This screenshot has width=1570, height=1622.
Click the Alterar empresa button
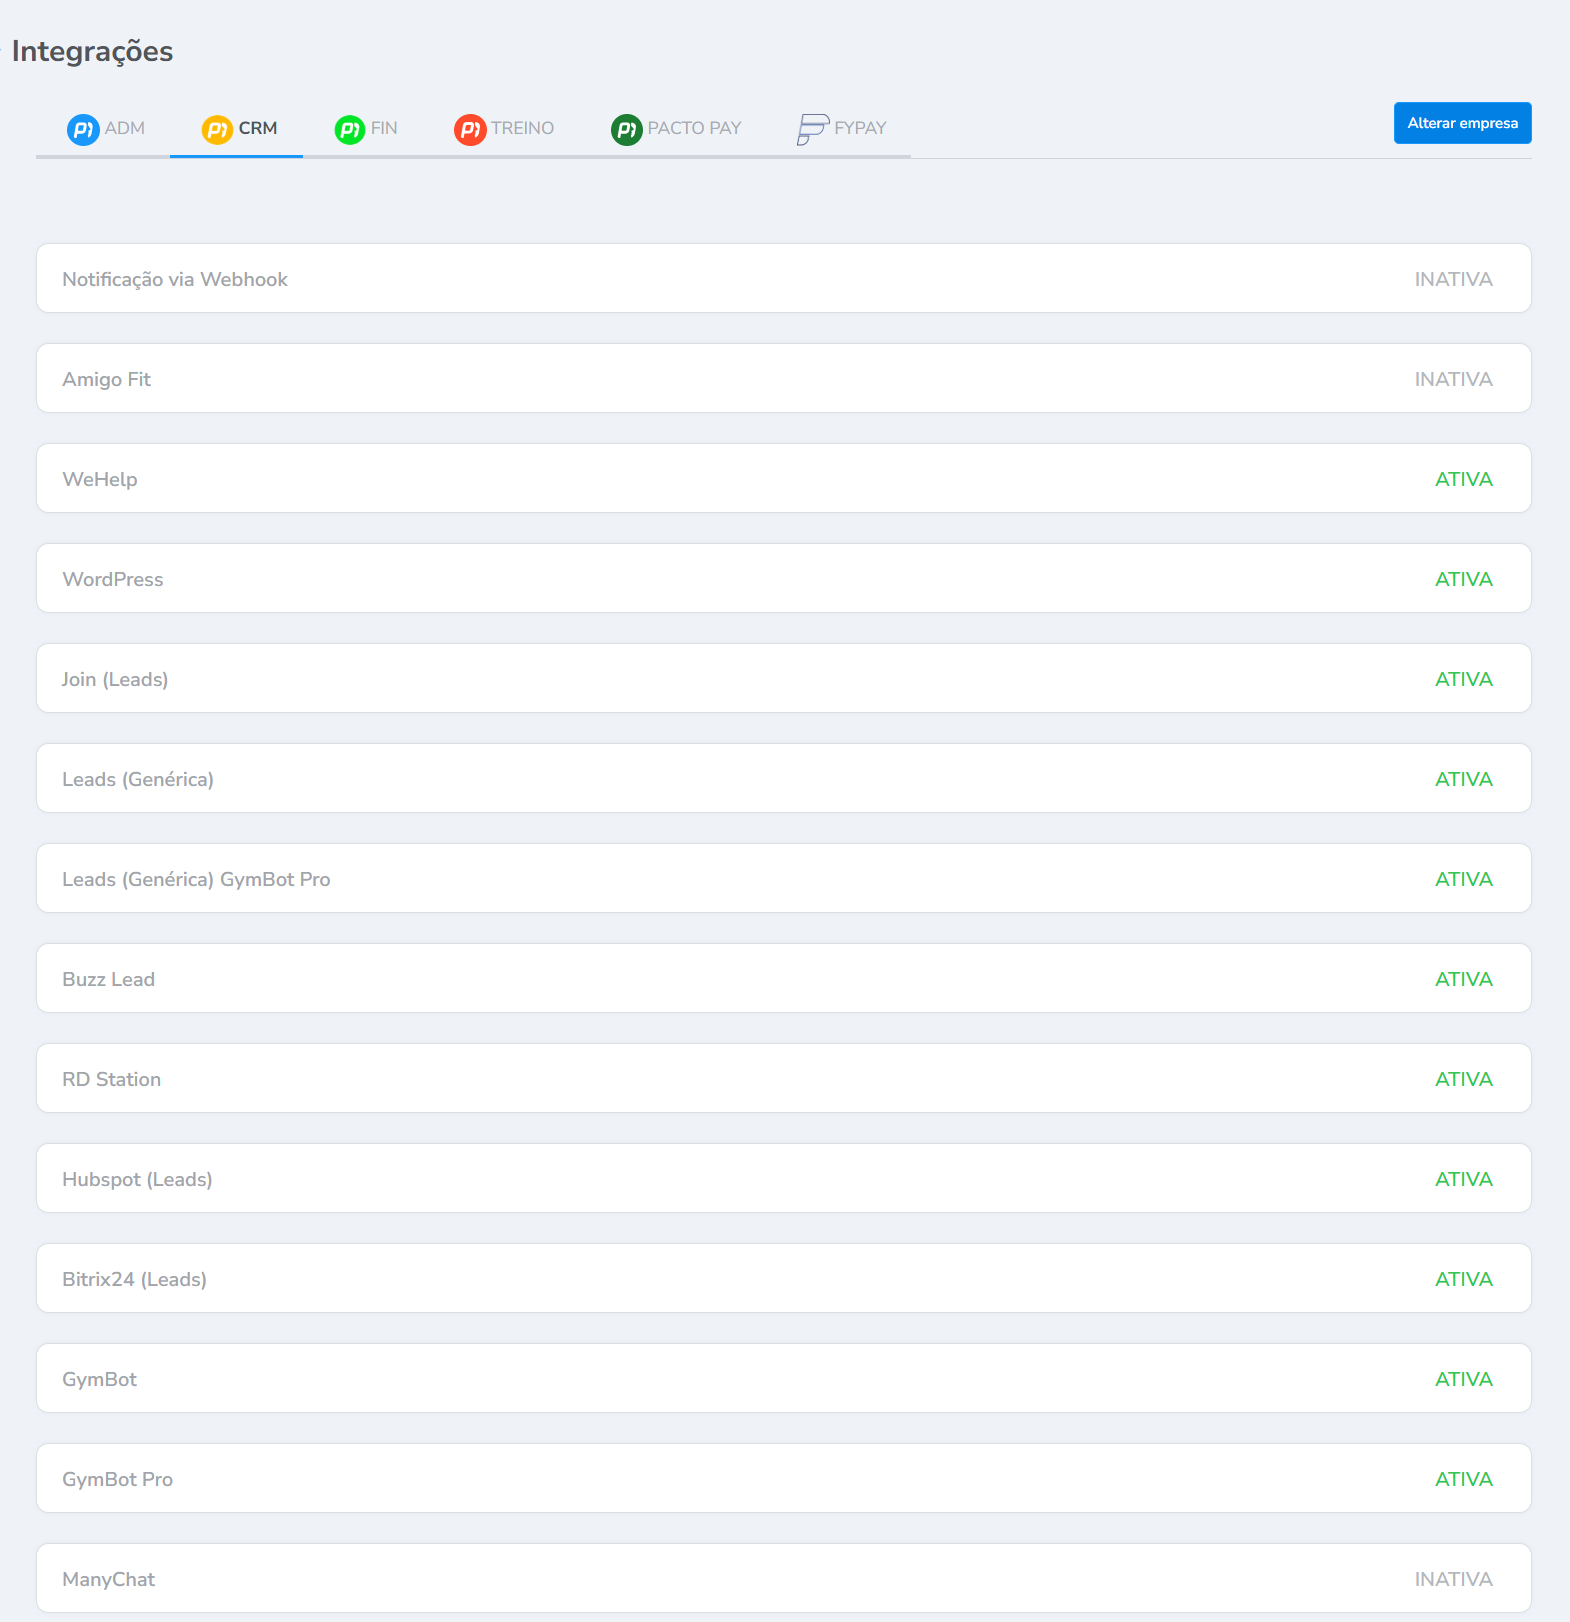pos(1462,123)
